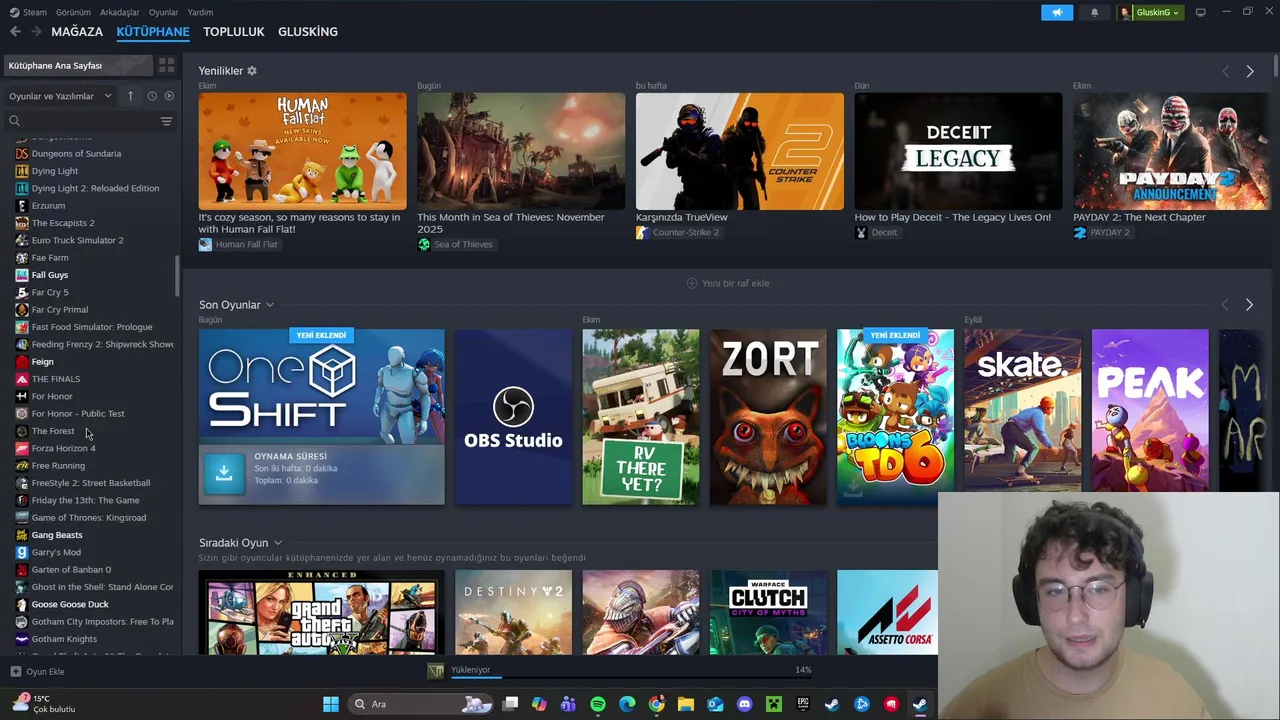Open Yenilikler settings gear
This screenshot has width=1280, height=720.
coord(252,71)
